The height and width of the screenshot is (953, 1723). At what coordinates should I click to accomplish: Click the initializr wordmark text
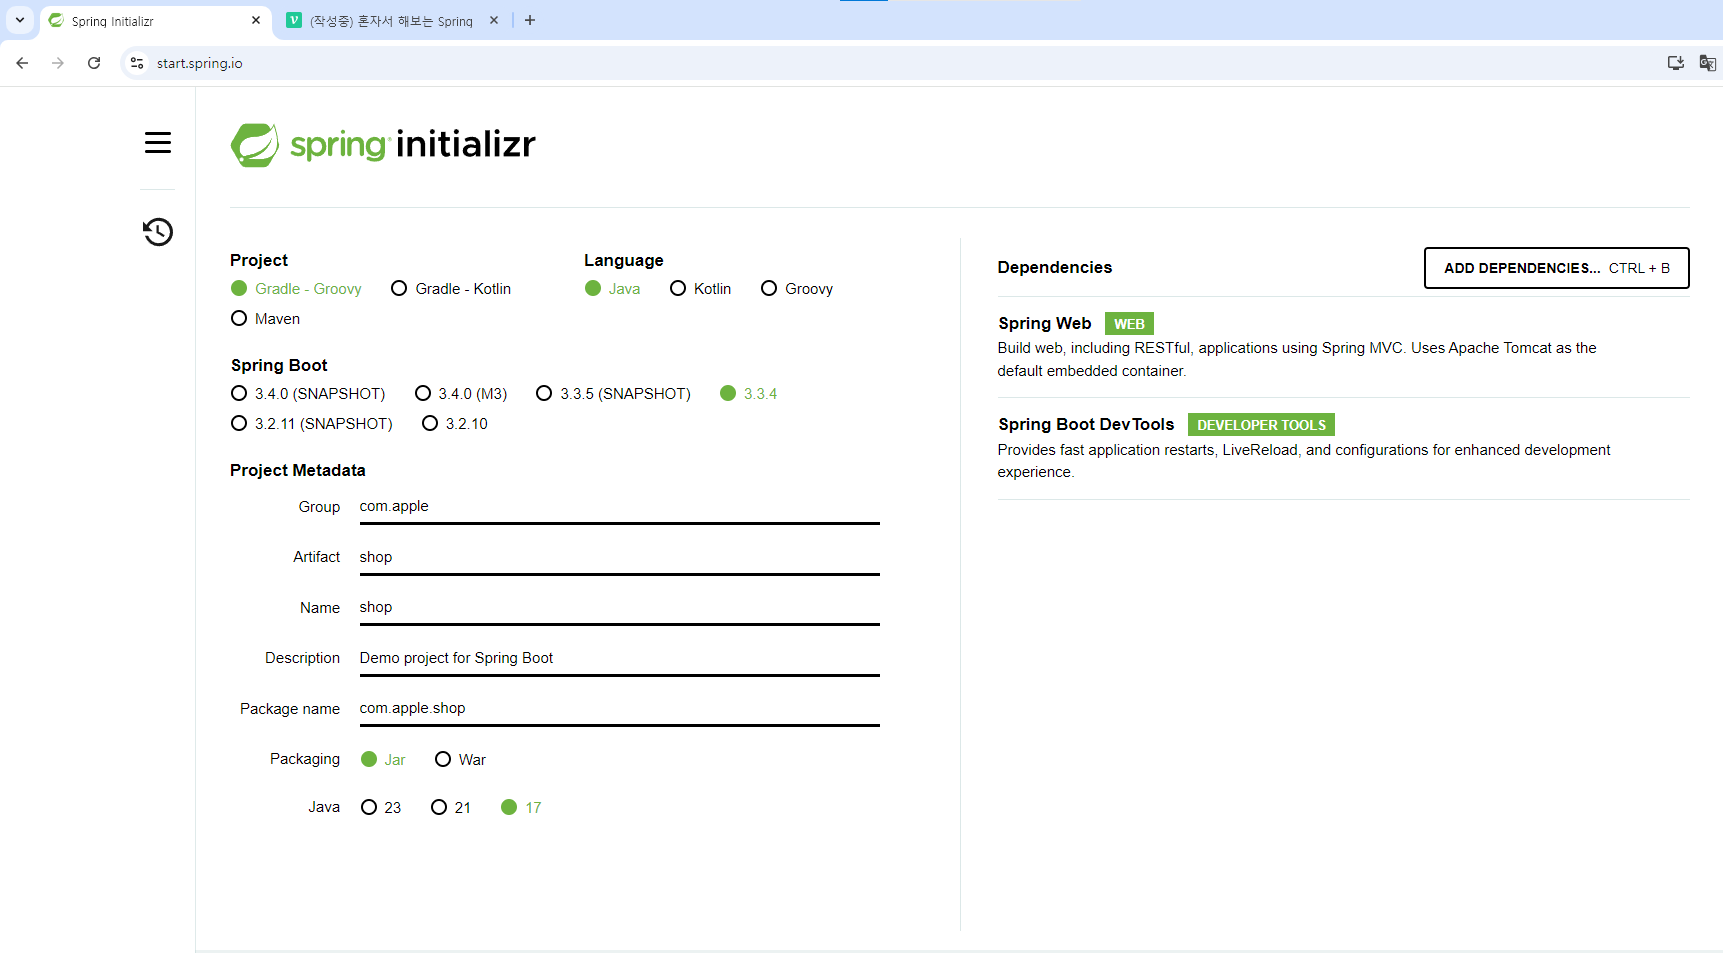pos(466,144)
